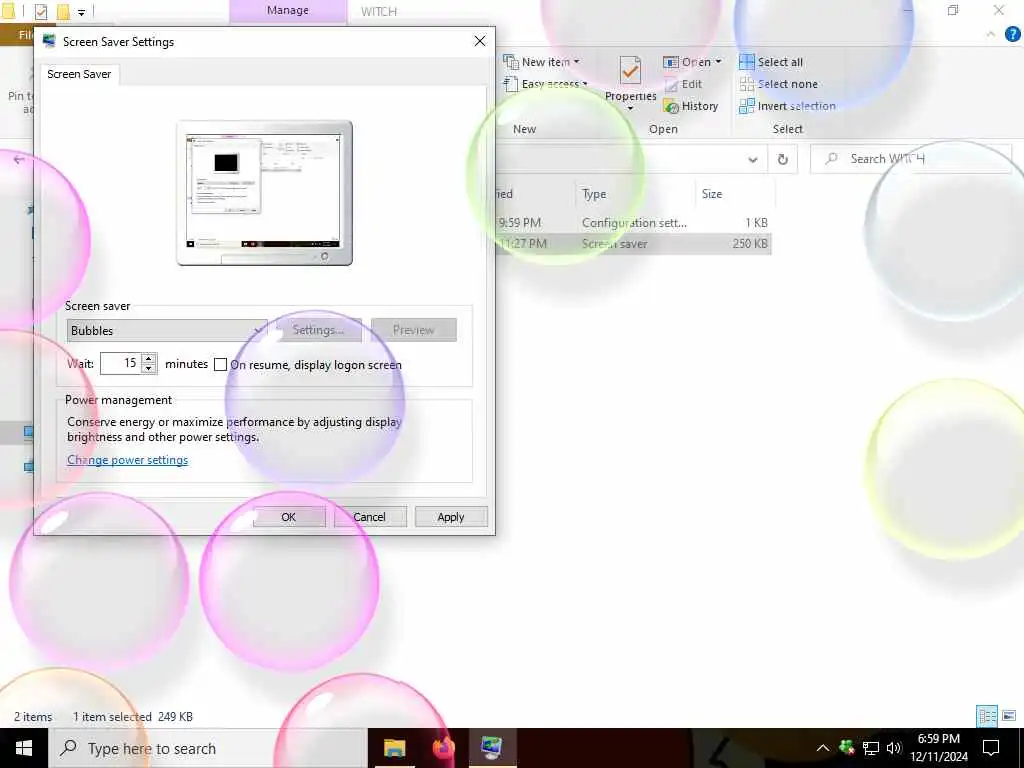Click the blue File Explorer help icon
Viewport: 1024px width, 768px height.
(x=1012, y=34)
